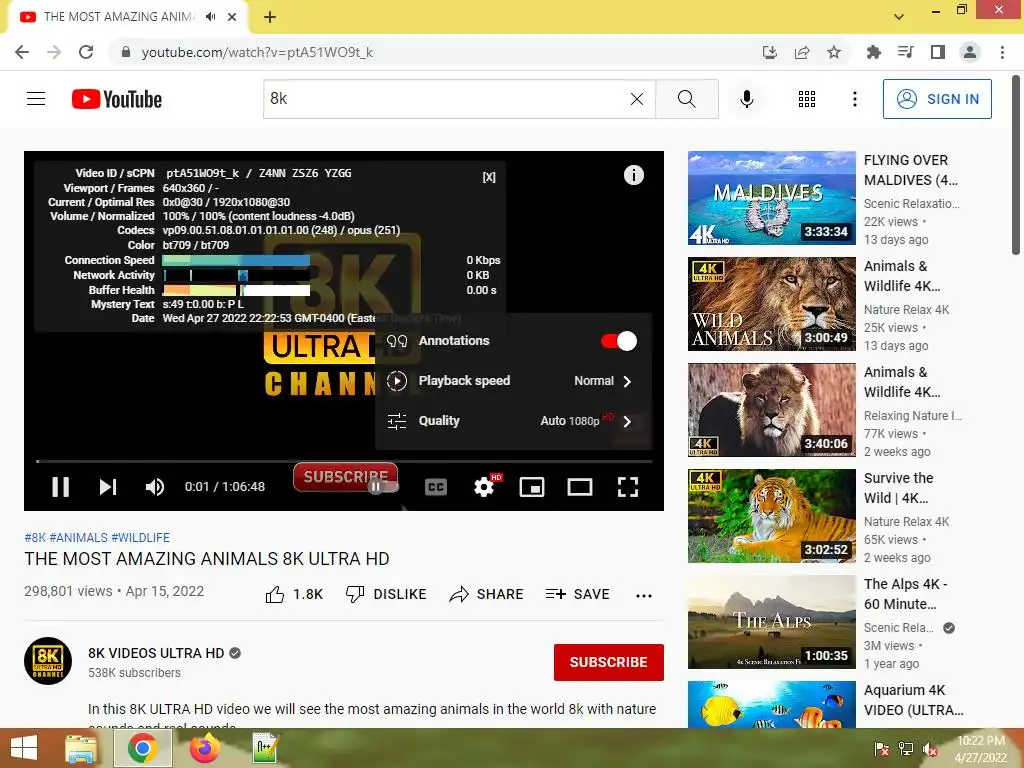This screenshot has height=768, width=1024.
Task: Open Playback speed submenu
Action: tap(513, 381)
